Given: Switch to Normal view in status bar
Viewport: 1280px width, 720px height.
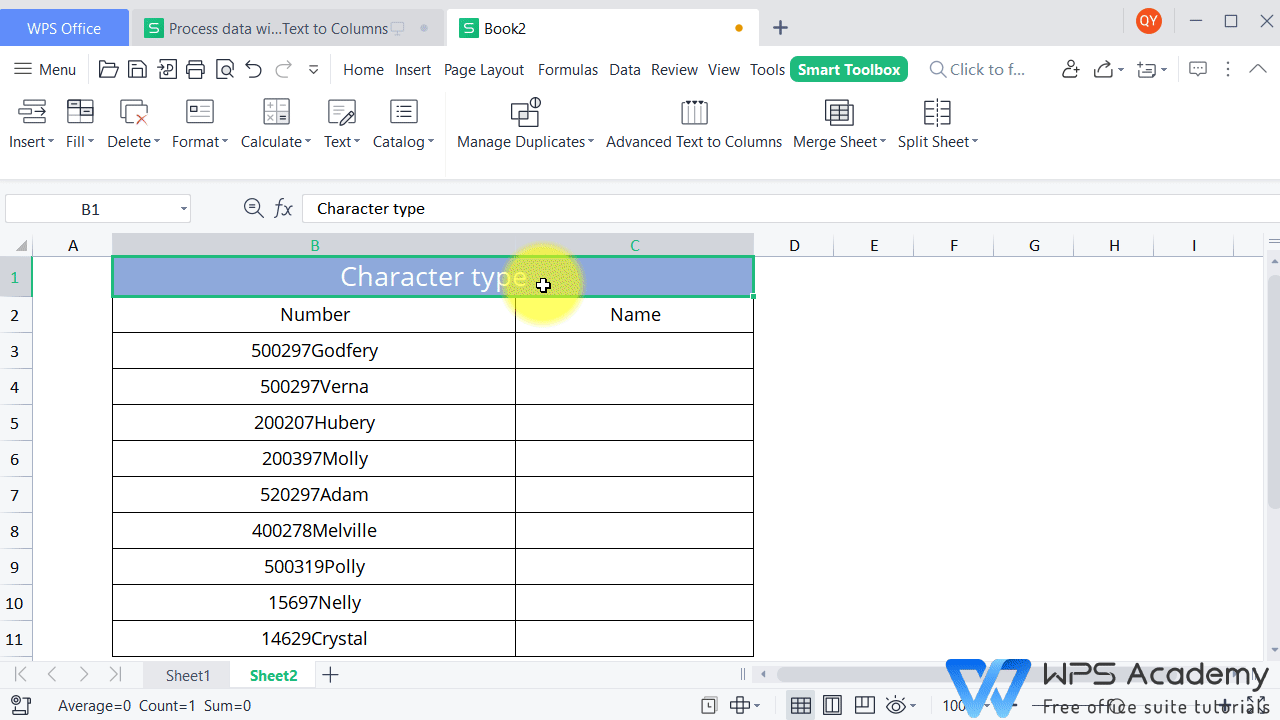Looking at the screenshot, I should click(800, 706).
